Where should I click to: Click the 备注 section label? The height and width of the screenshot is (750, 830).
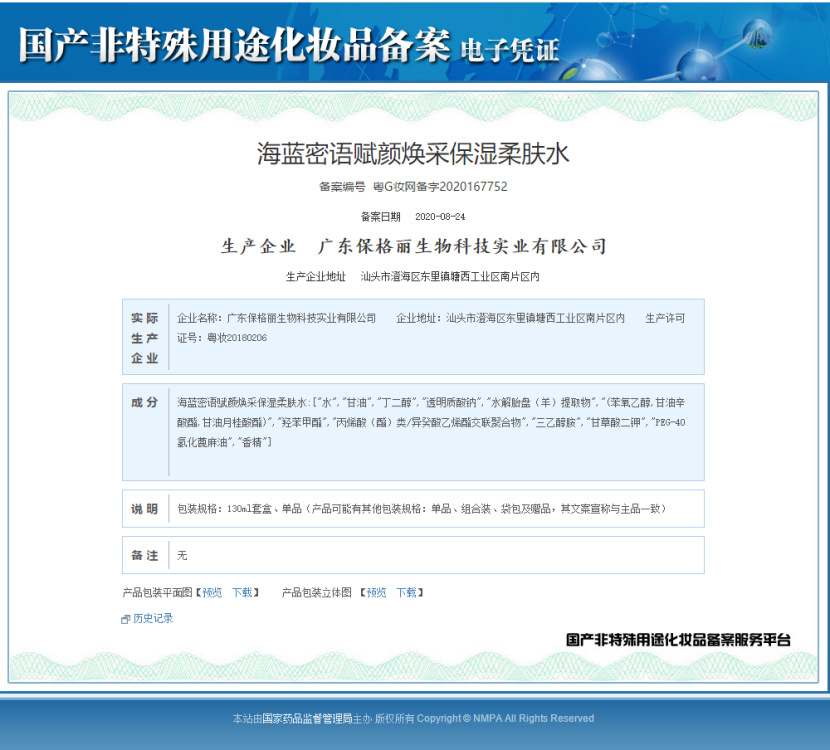pyautogui.click(x=145, y=556)
